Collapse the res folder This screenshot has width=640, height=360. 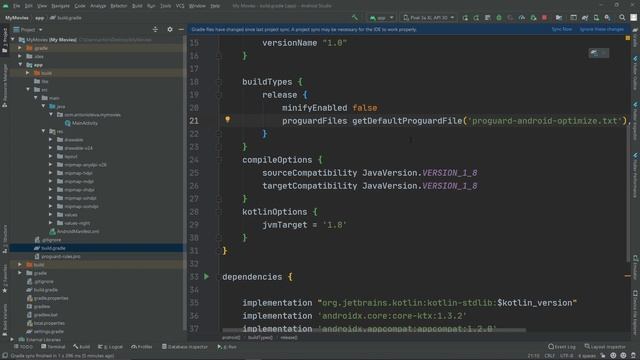43,131
